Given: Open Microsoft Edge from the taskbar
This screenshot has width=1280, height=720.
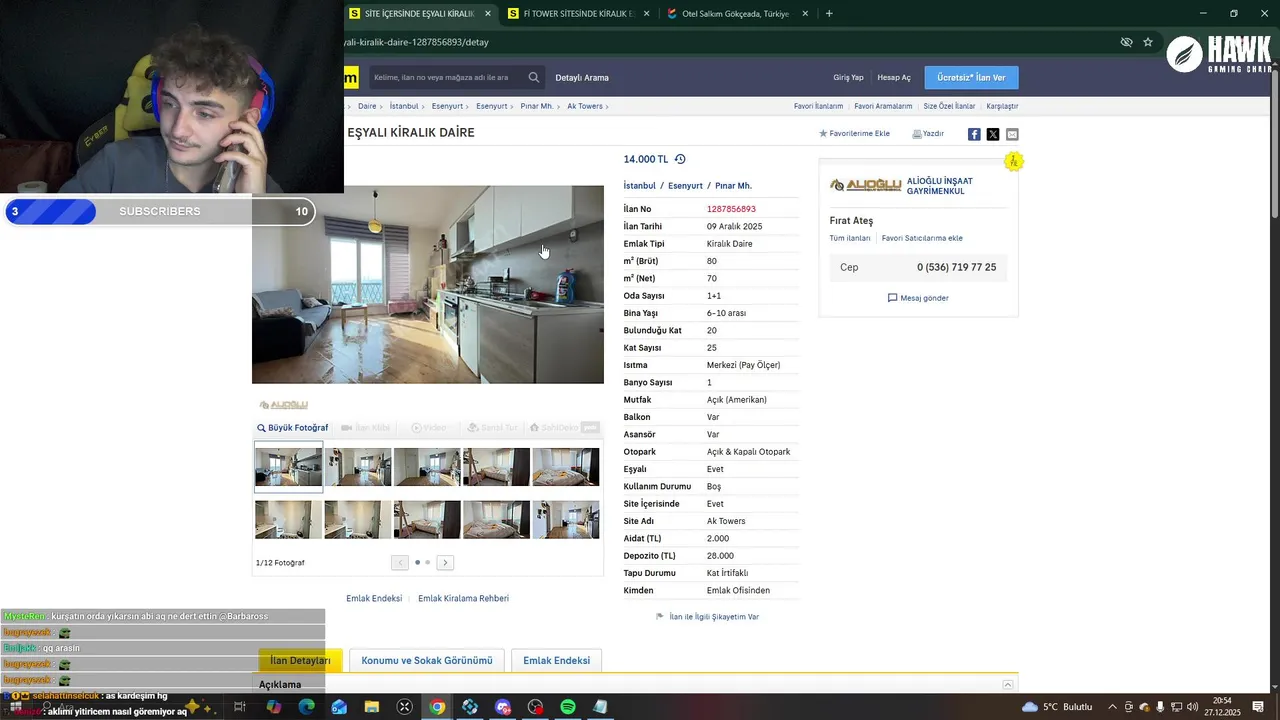Looking at the screenshot, I should tap(306, 707).
